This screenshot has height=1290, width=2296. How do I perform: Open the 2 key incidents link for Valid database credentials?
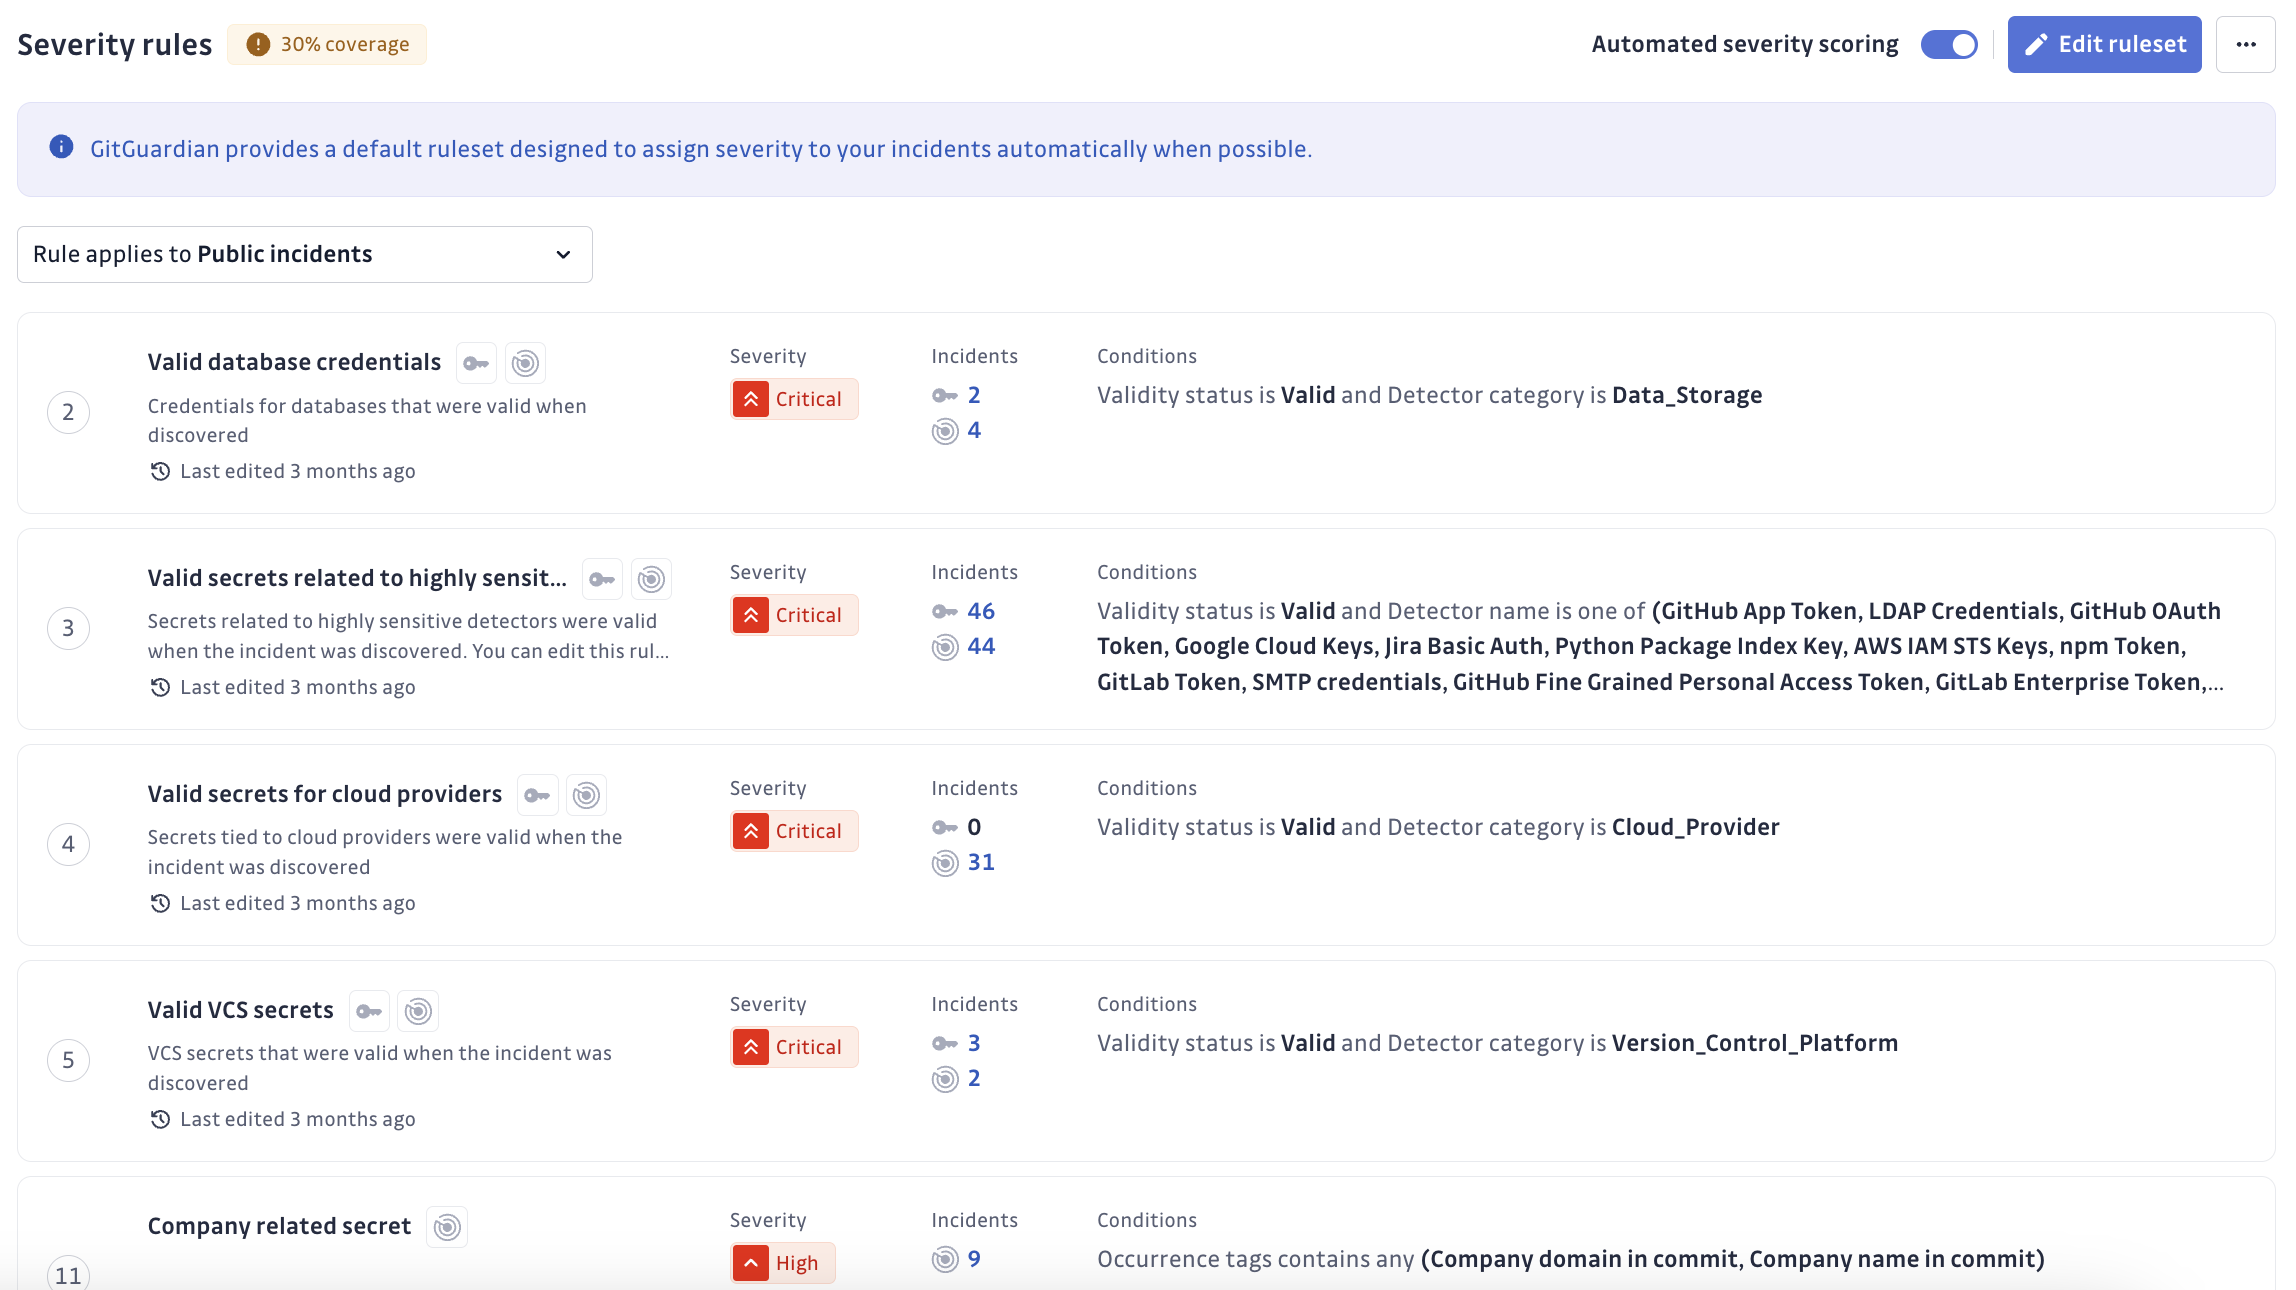coord(974,395)
